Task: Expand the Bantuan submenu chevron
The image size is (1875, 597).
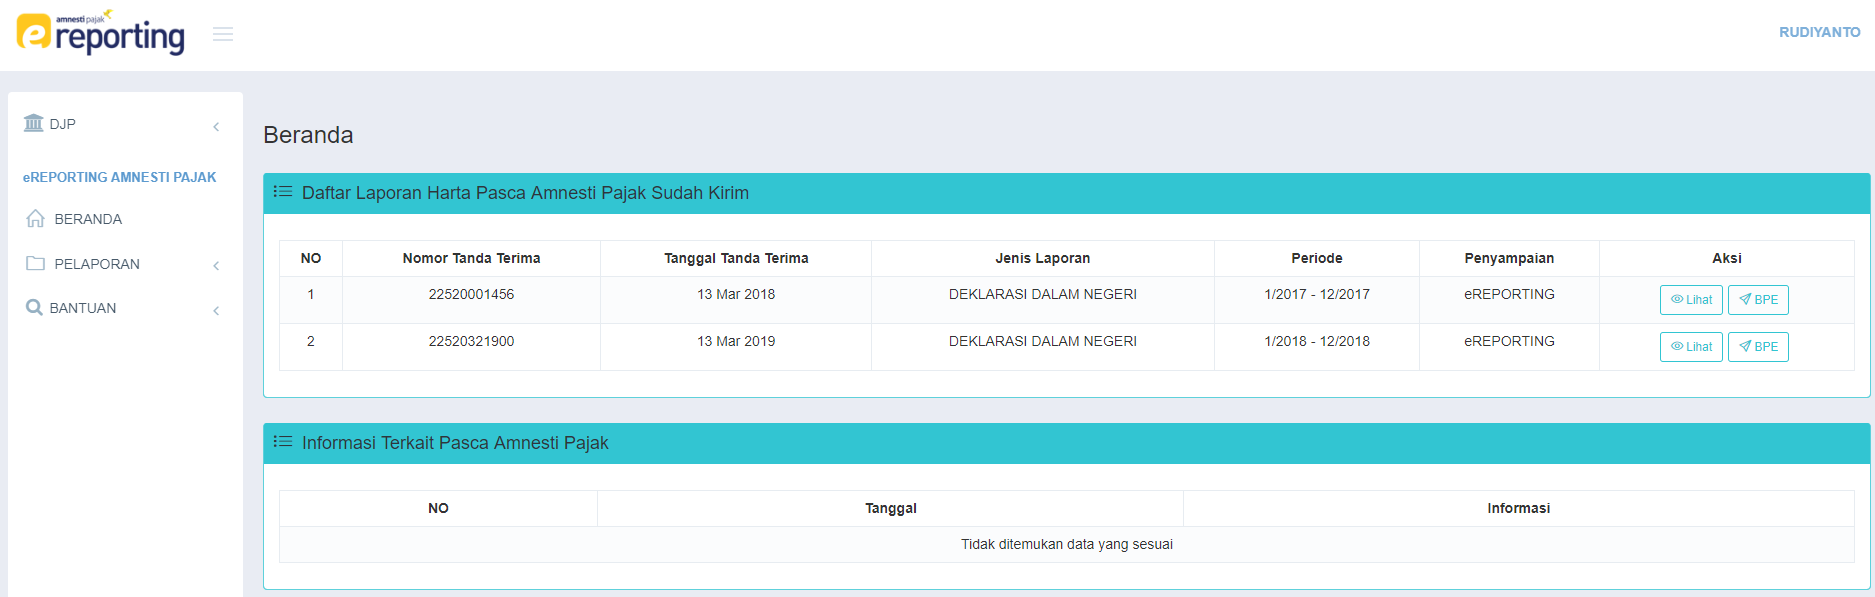Action: tap(216, 310)
